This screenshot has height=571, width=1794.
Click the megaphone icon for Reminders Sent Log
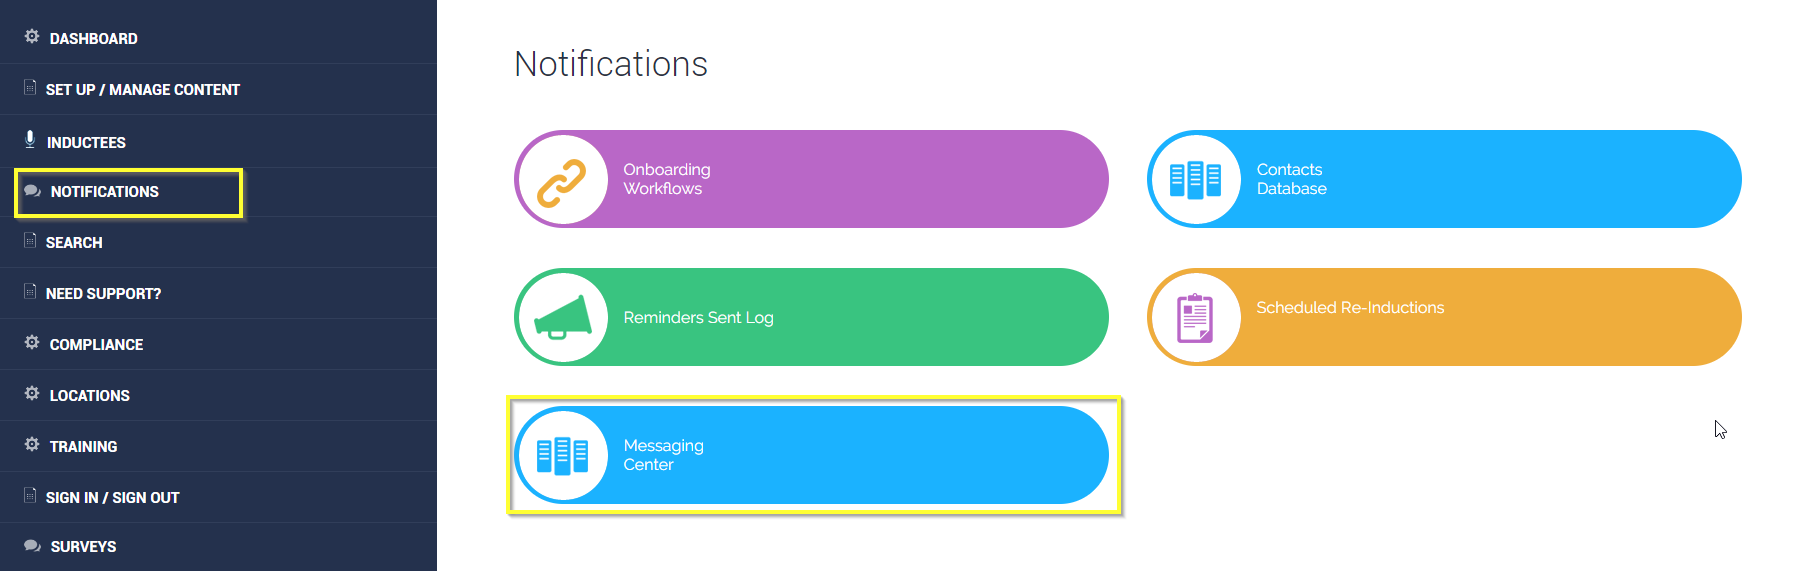(562, 318)
